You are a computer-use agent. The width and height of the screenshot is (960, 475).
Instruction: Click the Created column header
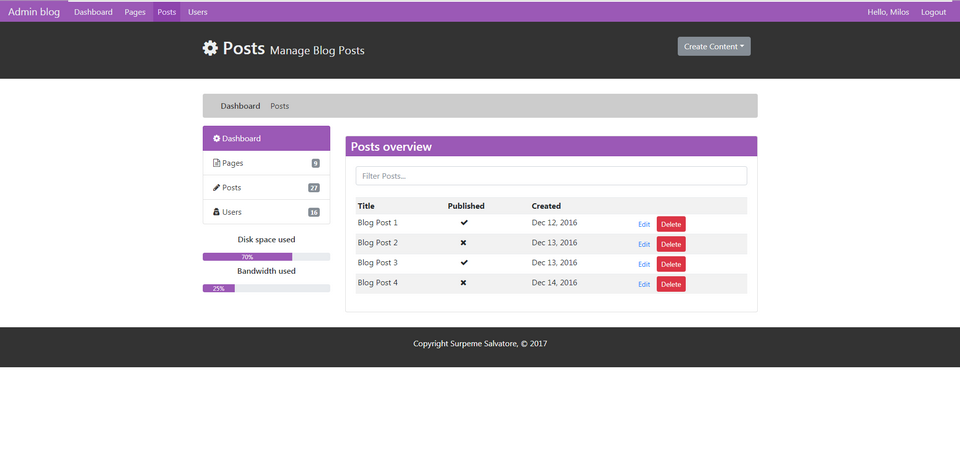[546, 206]
